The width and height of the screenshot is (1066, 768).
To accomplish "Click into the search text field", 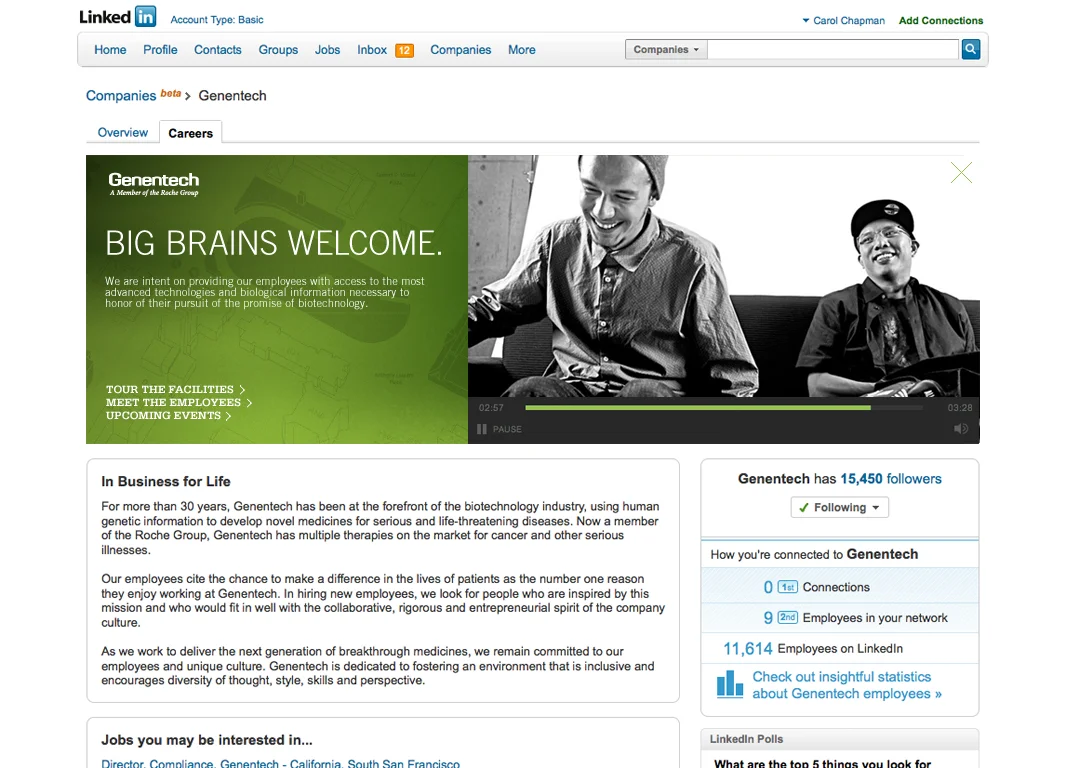I will [833, 50].
